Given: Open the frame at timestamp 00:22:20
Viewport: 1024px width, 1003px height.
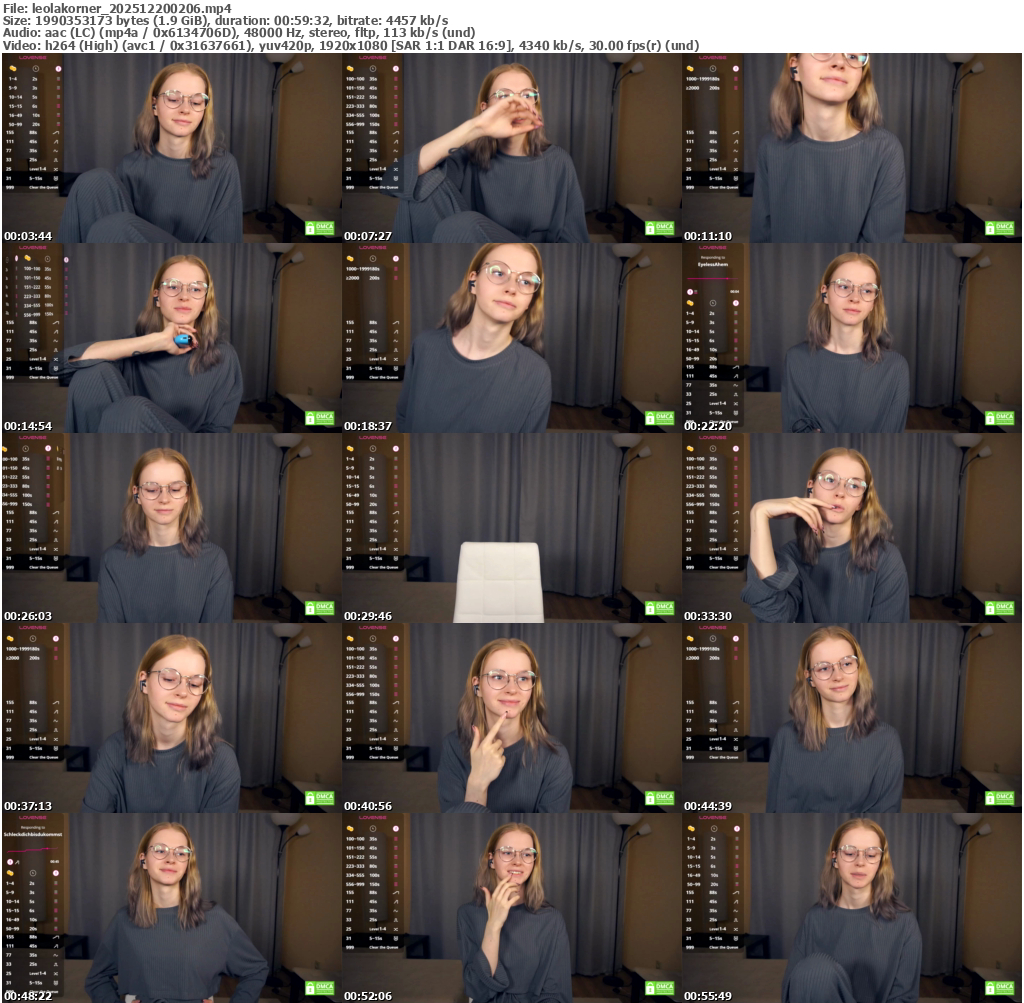Looking at the screenshot, I should (x=851, y=338).
